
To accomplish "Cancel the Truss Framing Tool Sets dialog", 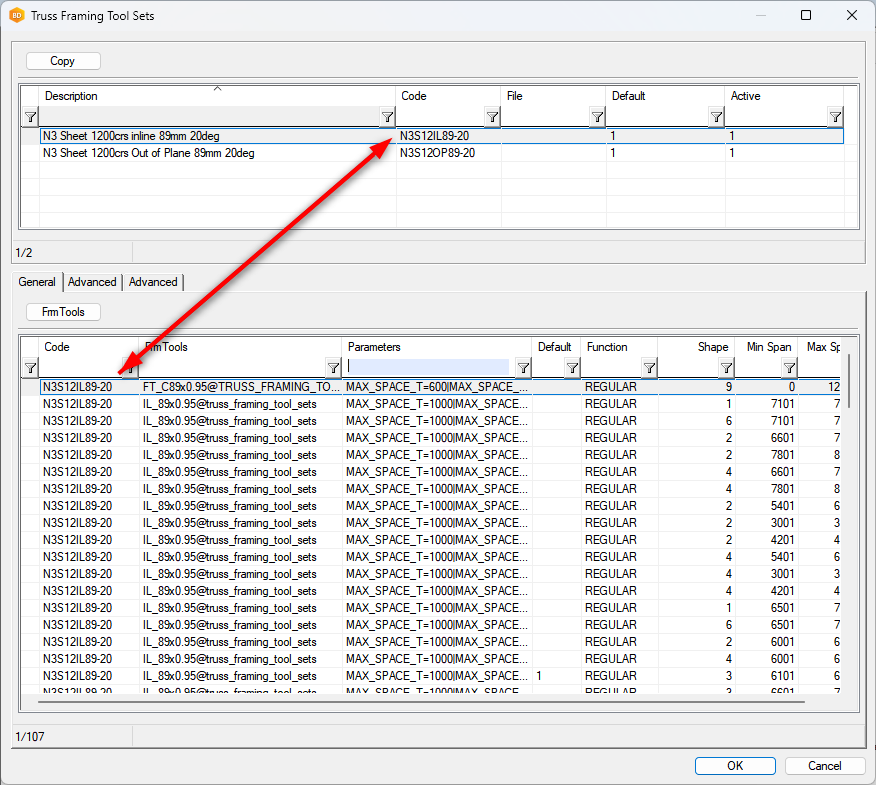I will [x=825, y=766].
